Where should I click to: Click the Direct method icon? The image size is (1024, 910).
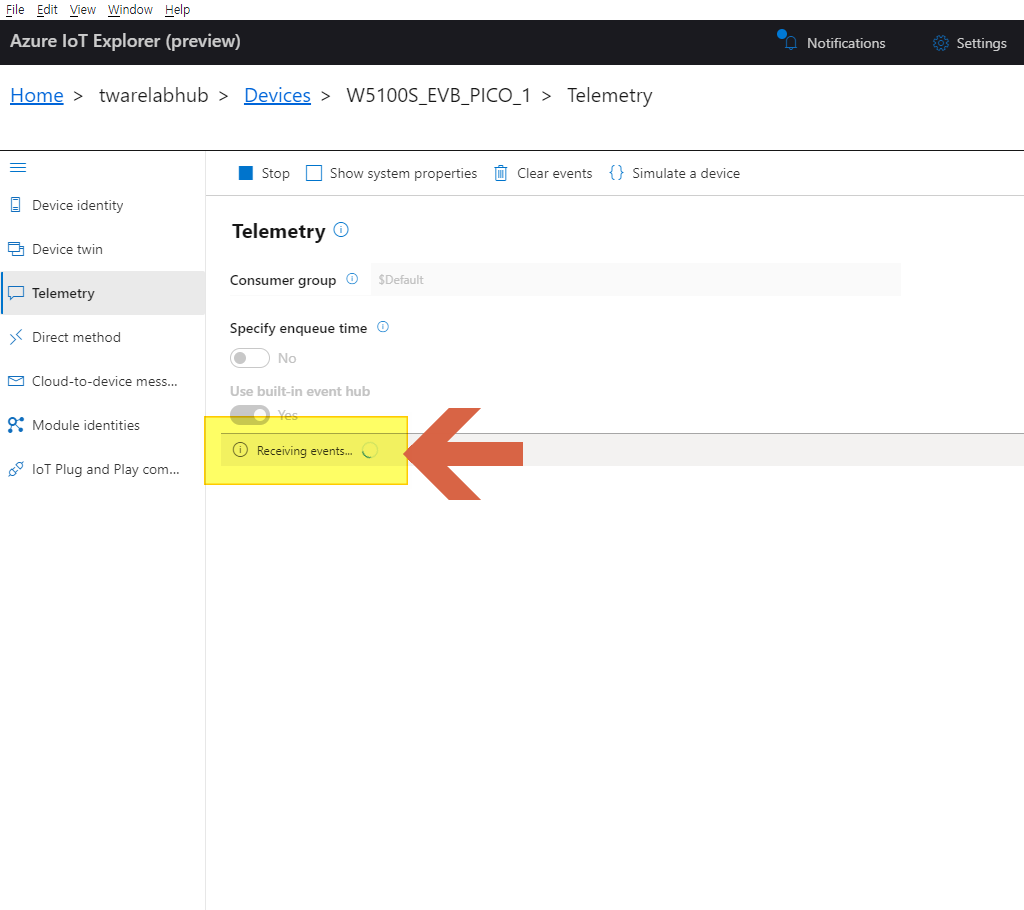(16, 337)
